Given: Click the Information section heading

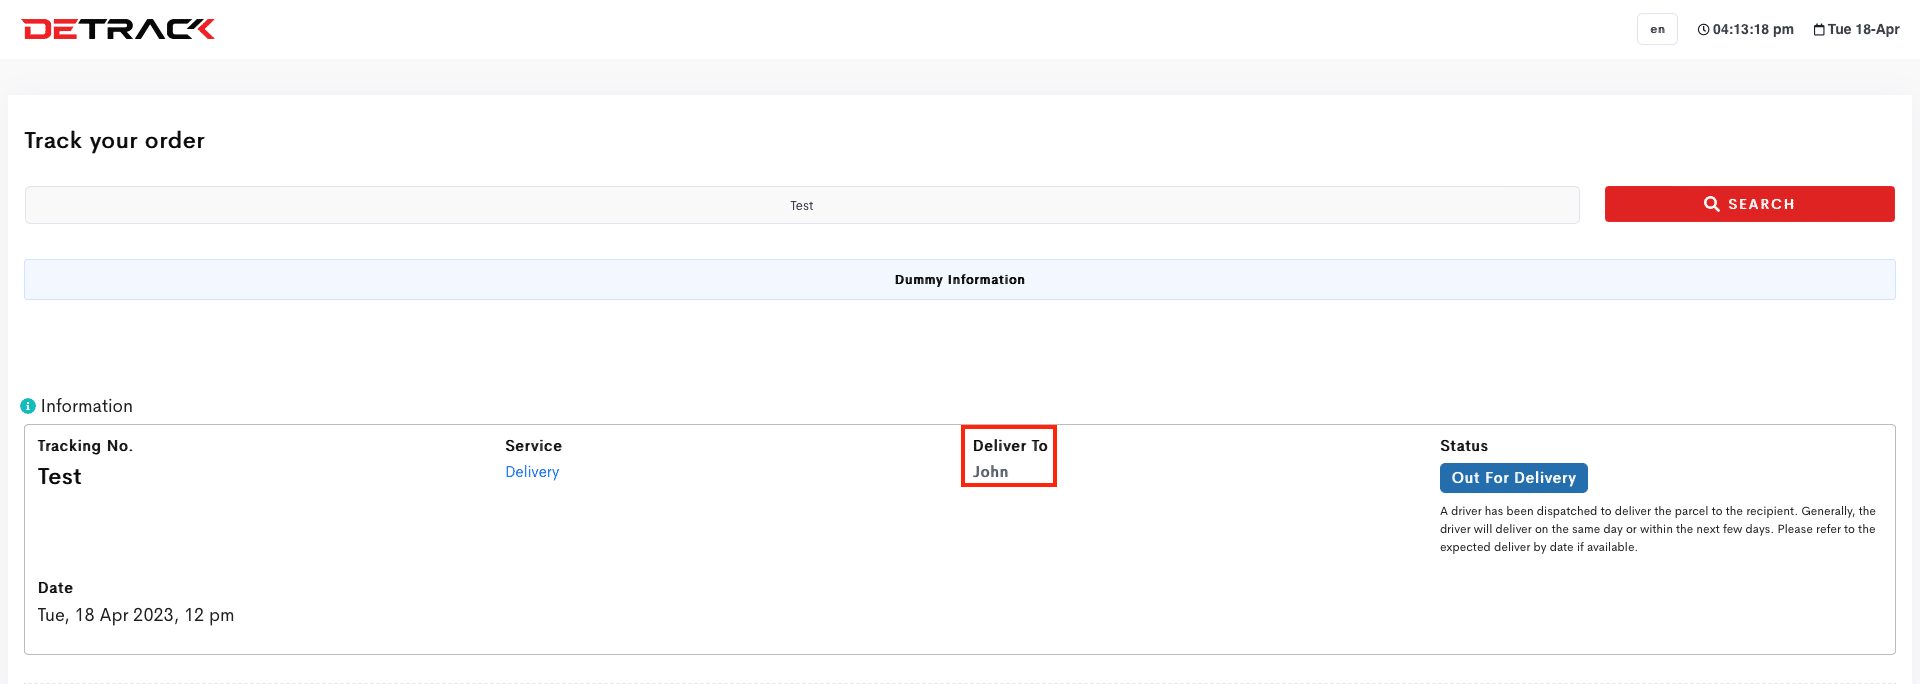Looking at the screenshot, I should [87, 406].
